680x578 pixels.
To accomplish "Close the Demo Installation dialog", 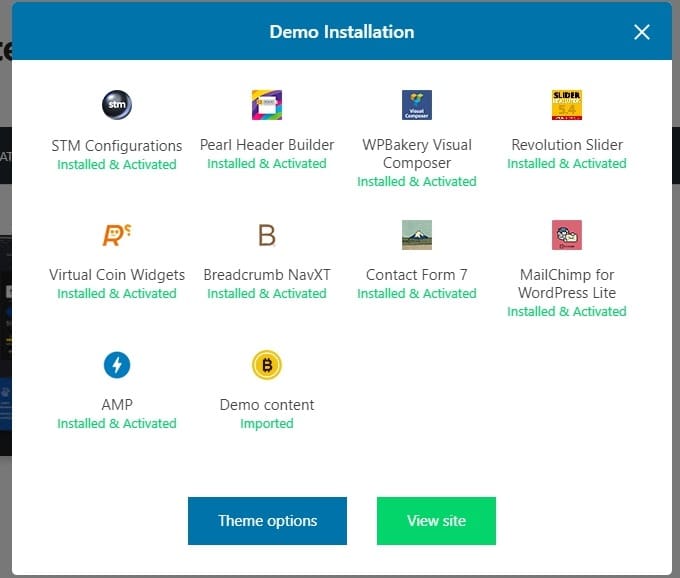I will point(641,32).
